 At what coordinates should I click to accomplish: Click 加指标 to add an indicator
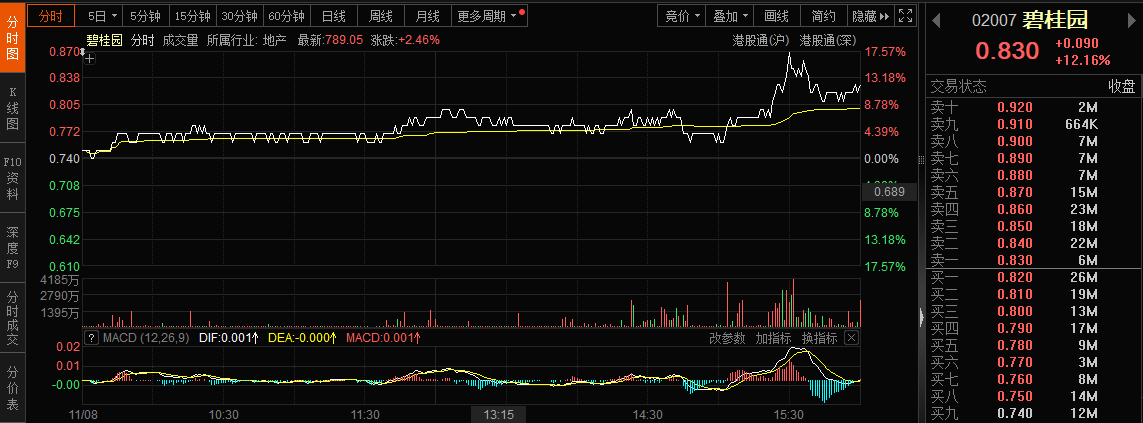click(773, 338)
